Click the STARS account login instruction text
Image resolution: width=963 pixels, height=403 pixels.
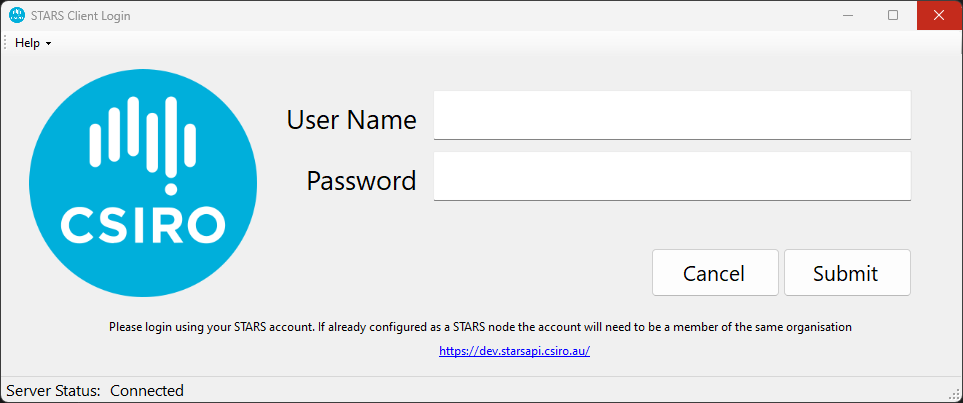click(480, 327)
